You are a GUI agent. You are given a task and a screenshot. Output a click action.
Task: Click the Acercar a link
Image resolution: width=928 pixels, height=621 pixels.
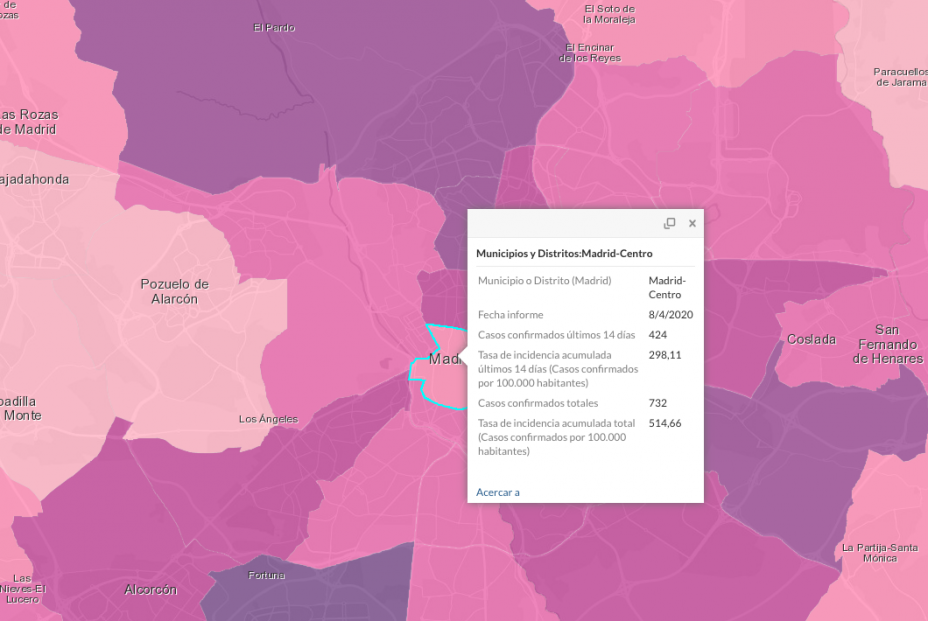[x=497, y=492]
